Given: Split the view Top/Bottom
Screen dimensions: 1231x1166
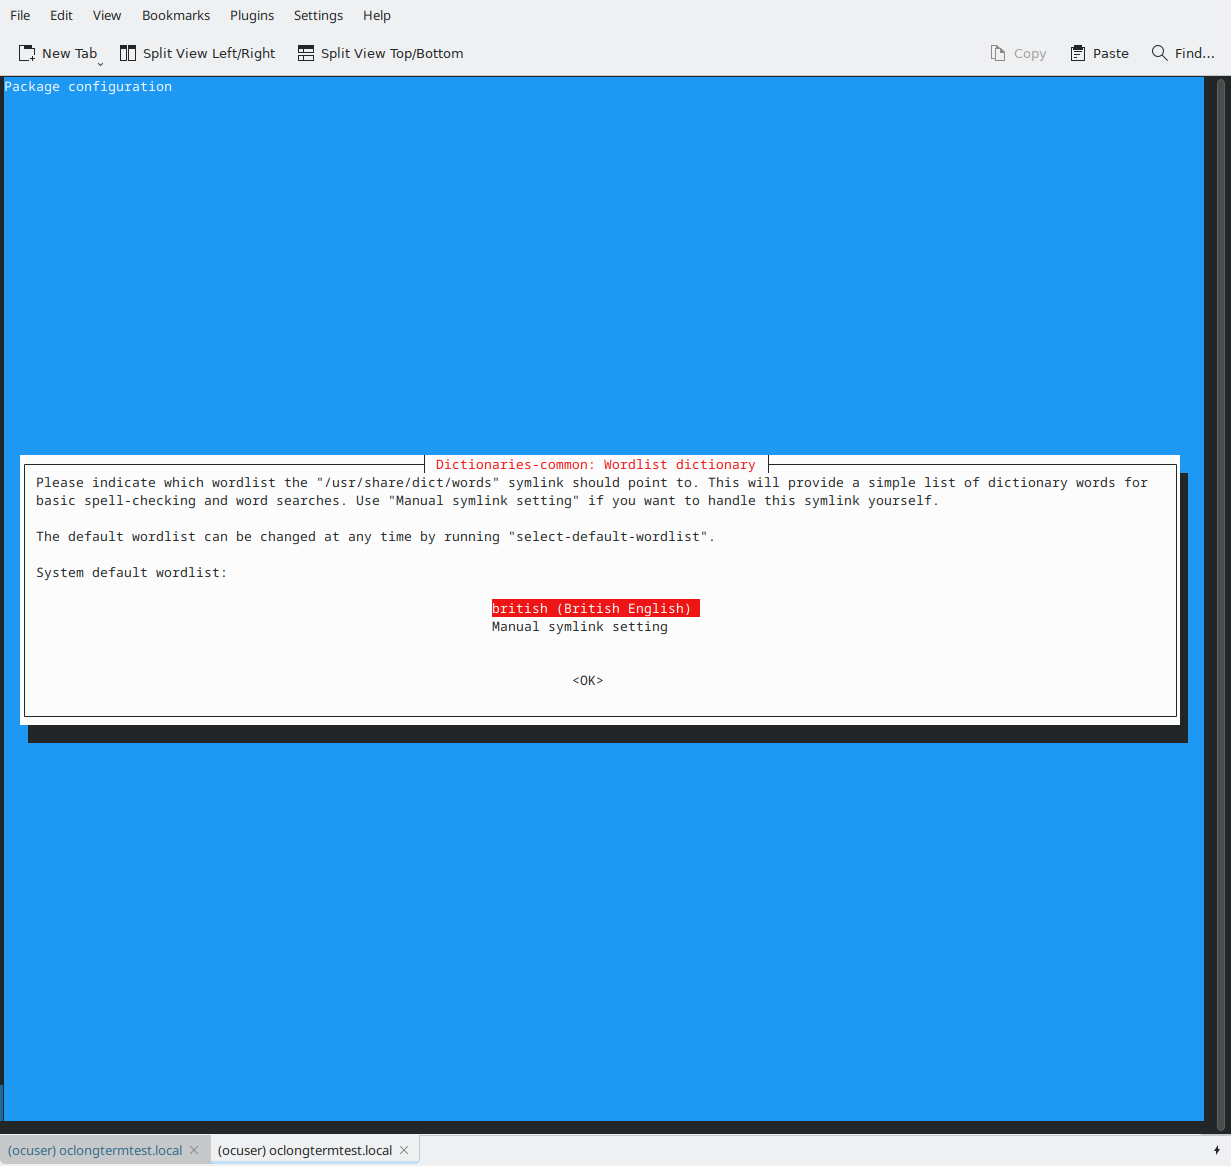Looking at the screenshot, I should tap(380, 53).
